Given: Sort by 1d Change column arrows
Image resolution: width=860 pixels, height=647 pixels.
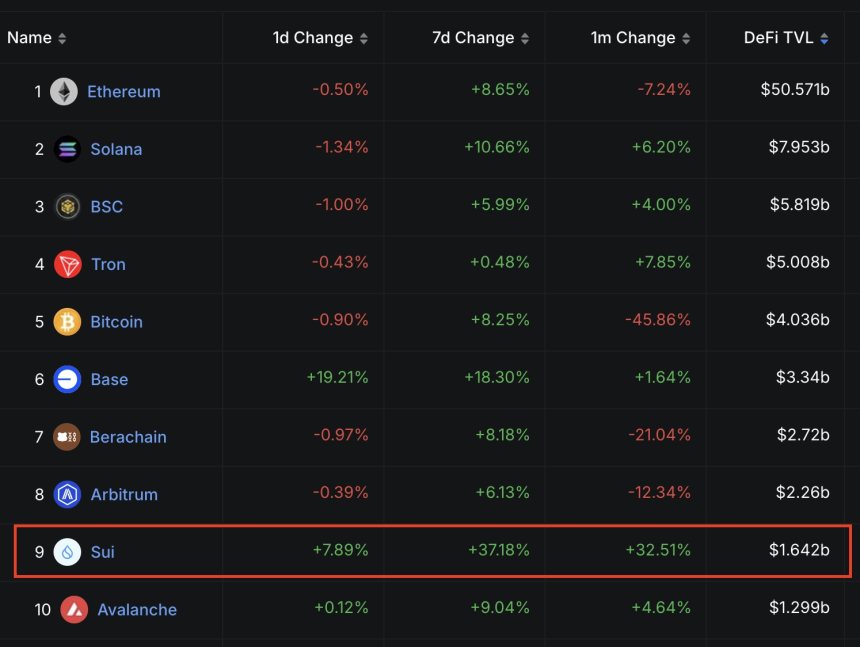Looking at the screenshot, I should point(364,39).
